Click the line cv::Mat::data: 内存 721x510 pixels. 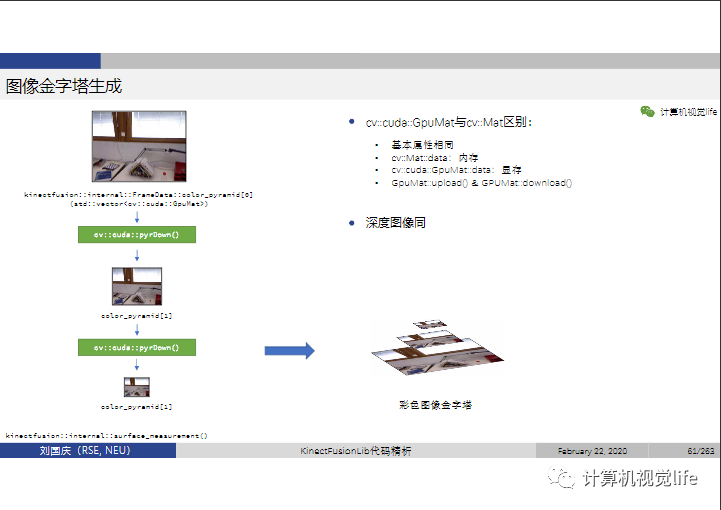tap(435, 158)
